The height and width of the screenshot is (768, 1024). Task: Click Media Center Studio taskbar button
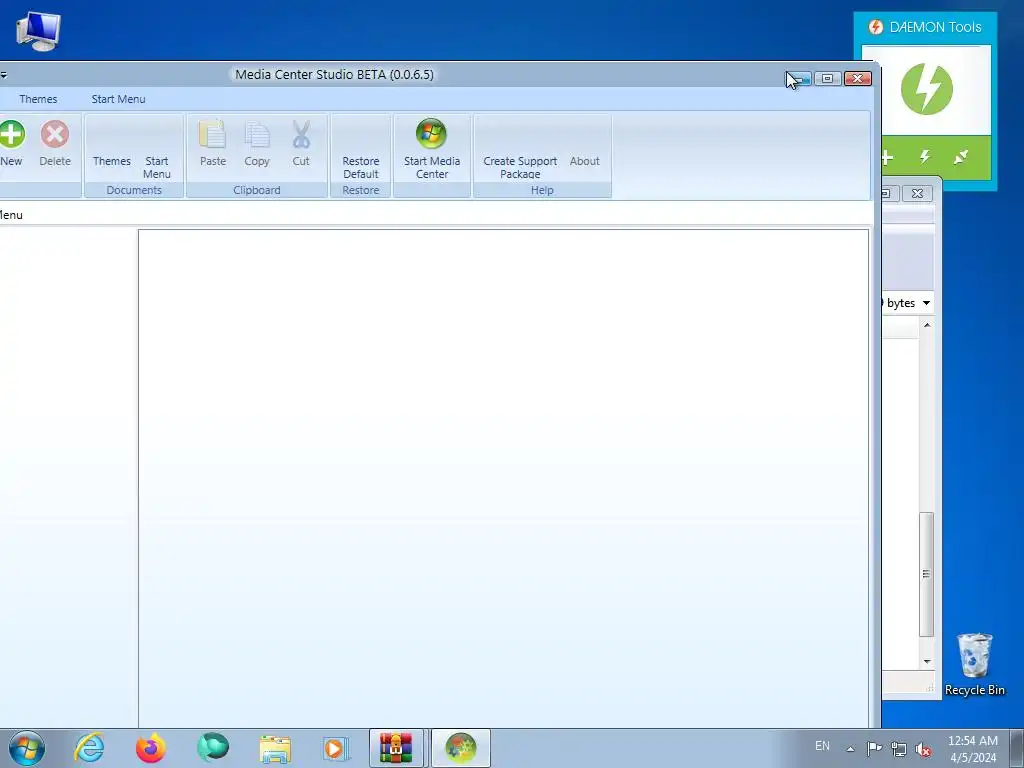pos(460,748)
